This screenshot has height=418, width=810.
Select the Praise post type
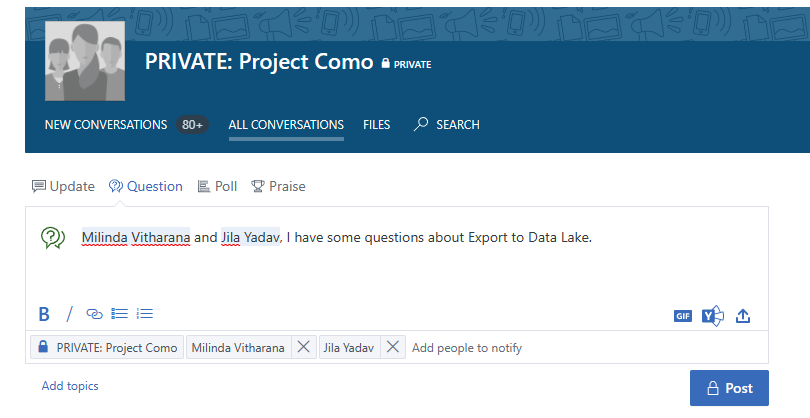pos(278,186)
